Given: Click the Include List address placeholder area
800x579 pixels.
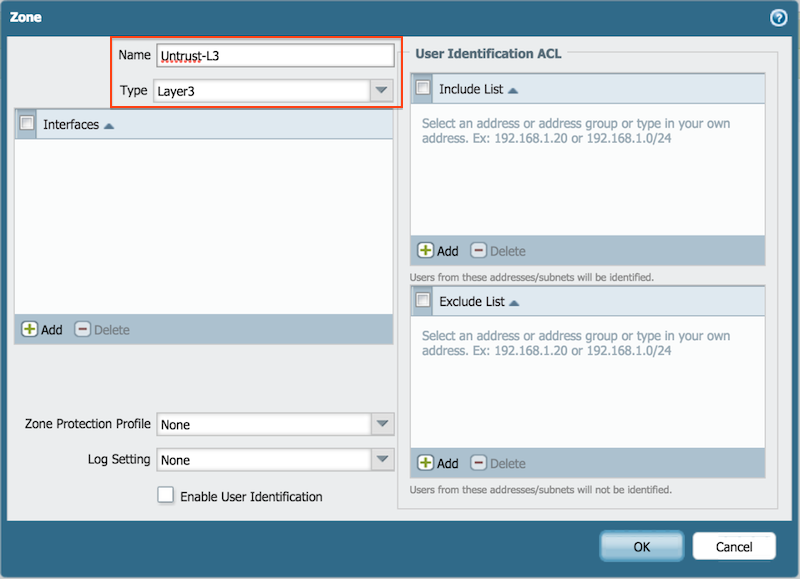Looking at the screenshot, I should point(576,131).
